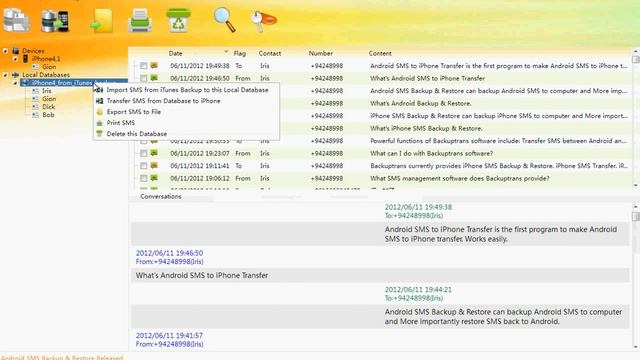Collapse the Local Databases node

pos(5,75)
